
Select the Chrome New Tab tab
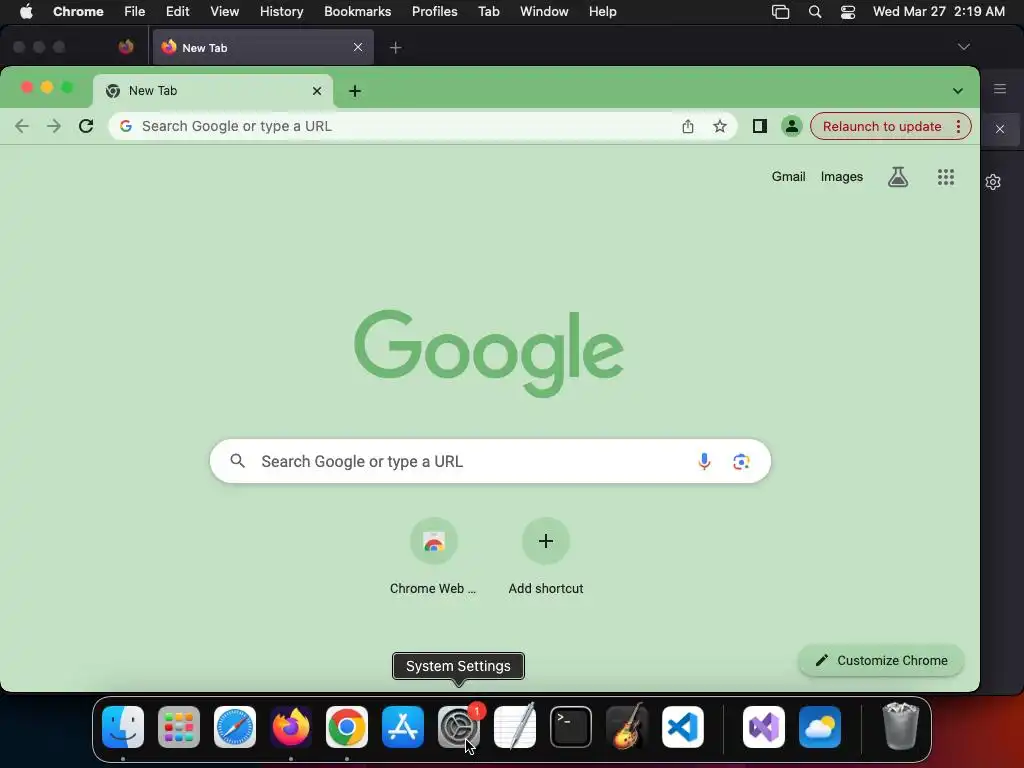213,91
